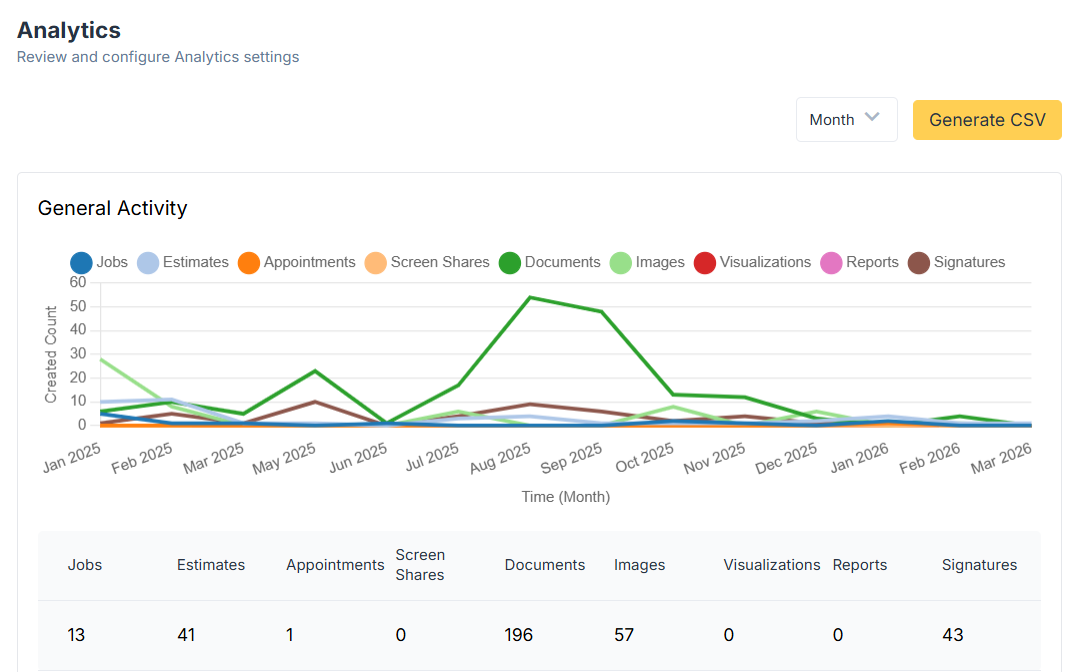Image resolution: width=1068 pixels, height=672 pixels.
Task: Select the Signatures total value 43
Action: [952, 635]
